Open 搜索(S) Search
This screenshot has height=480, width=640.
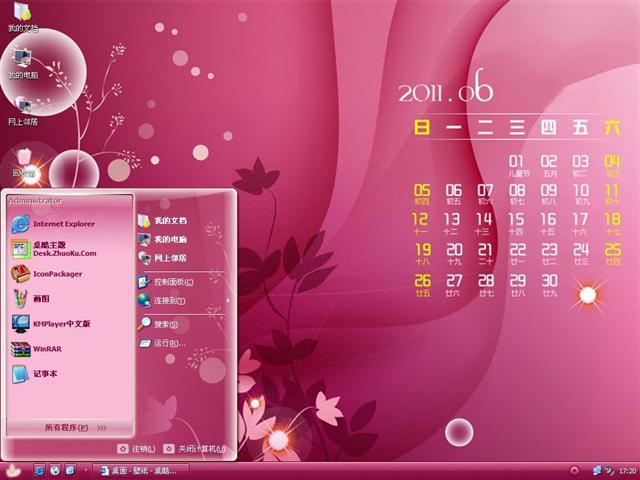[x=182, y=324]
